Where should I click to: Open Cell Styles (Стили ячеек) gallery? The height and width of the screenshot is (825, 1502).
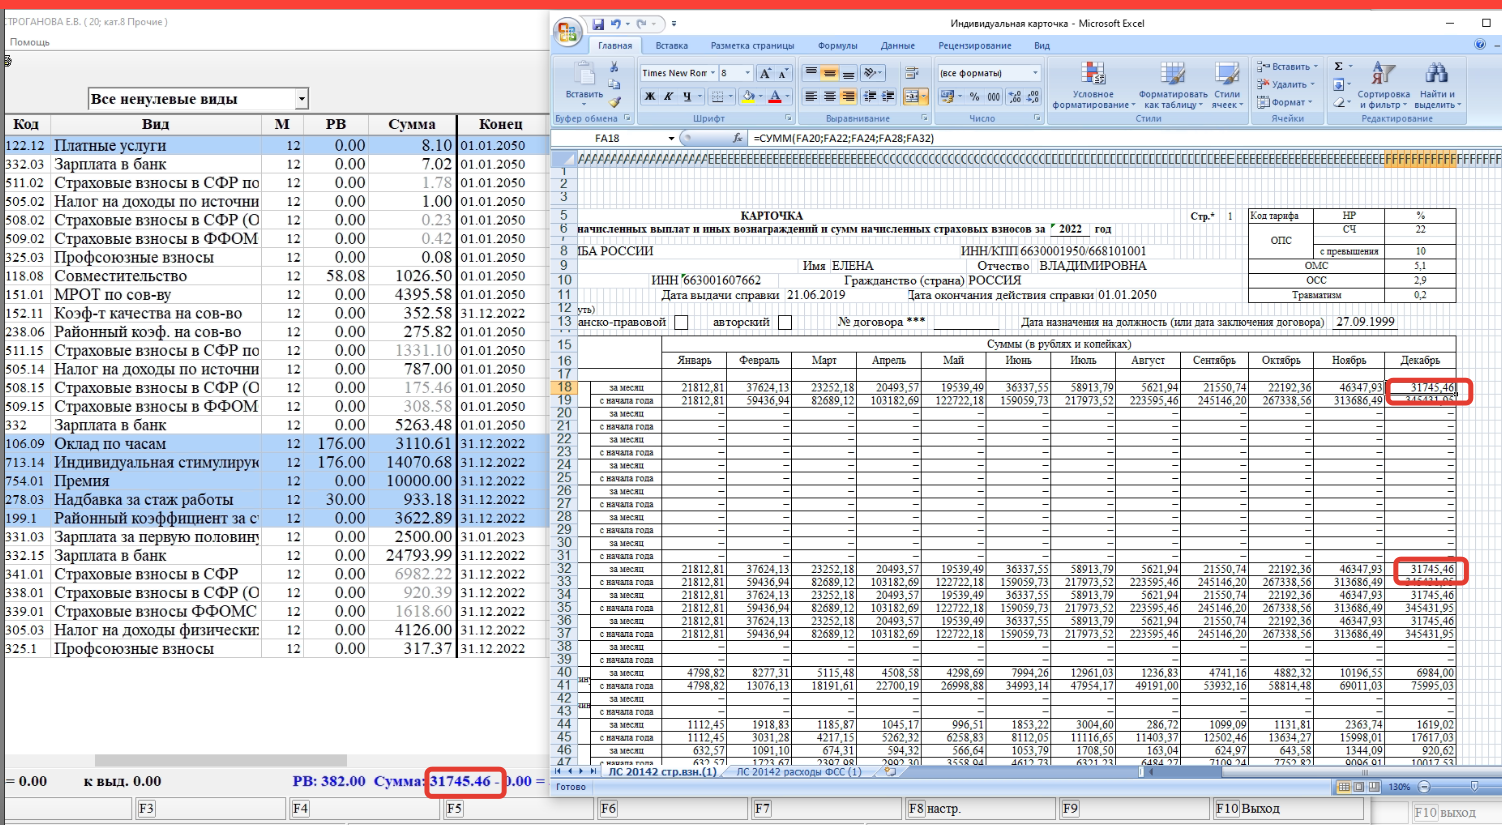1227,85
